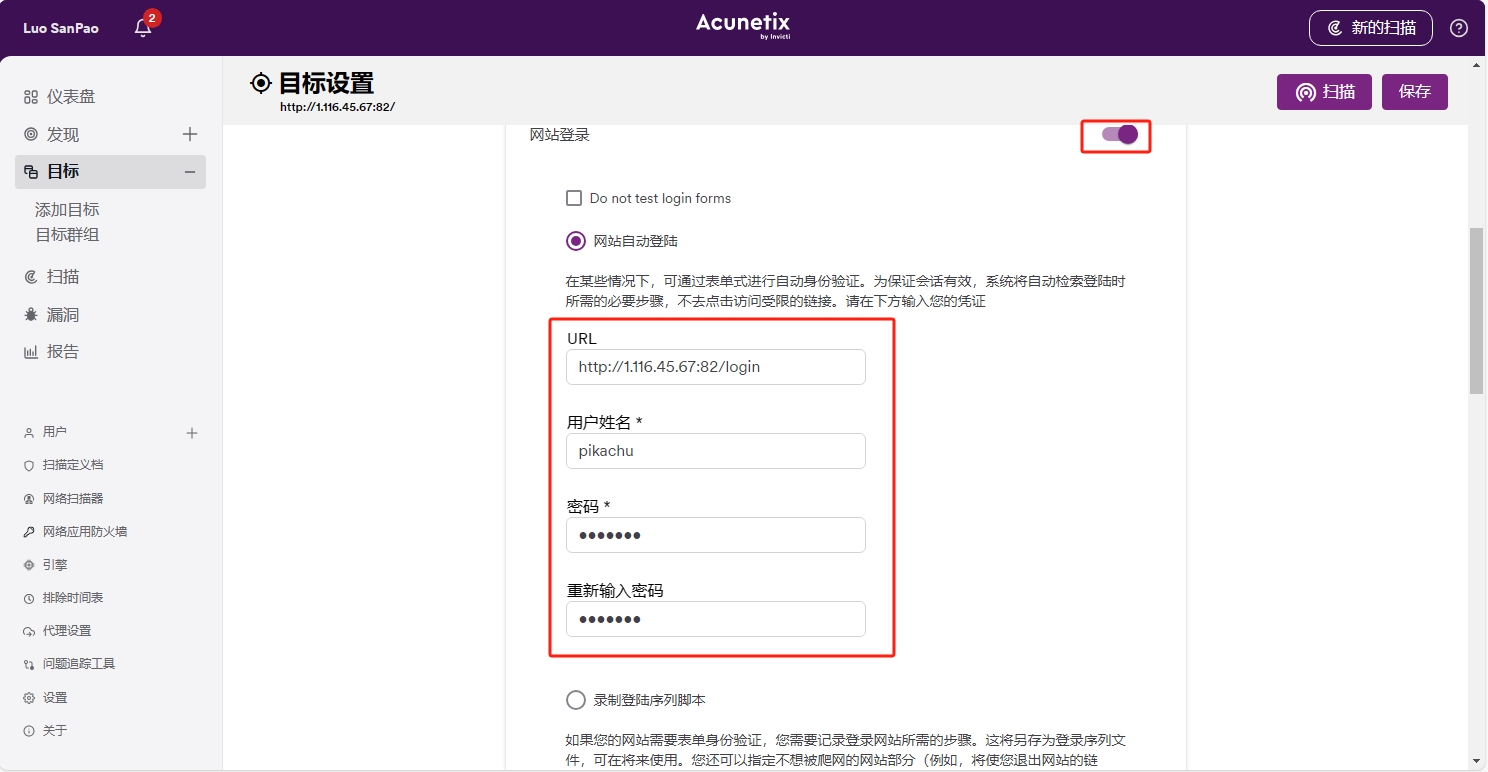
Task: Open the 仪表盘 menu item
Action: [x=71, y=97]
